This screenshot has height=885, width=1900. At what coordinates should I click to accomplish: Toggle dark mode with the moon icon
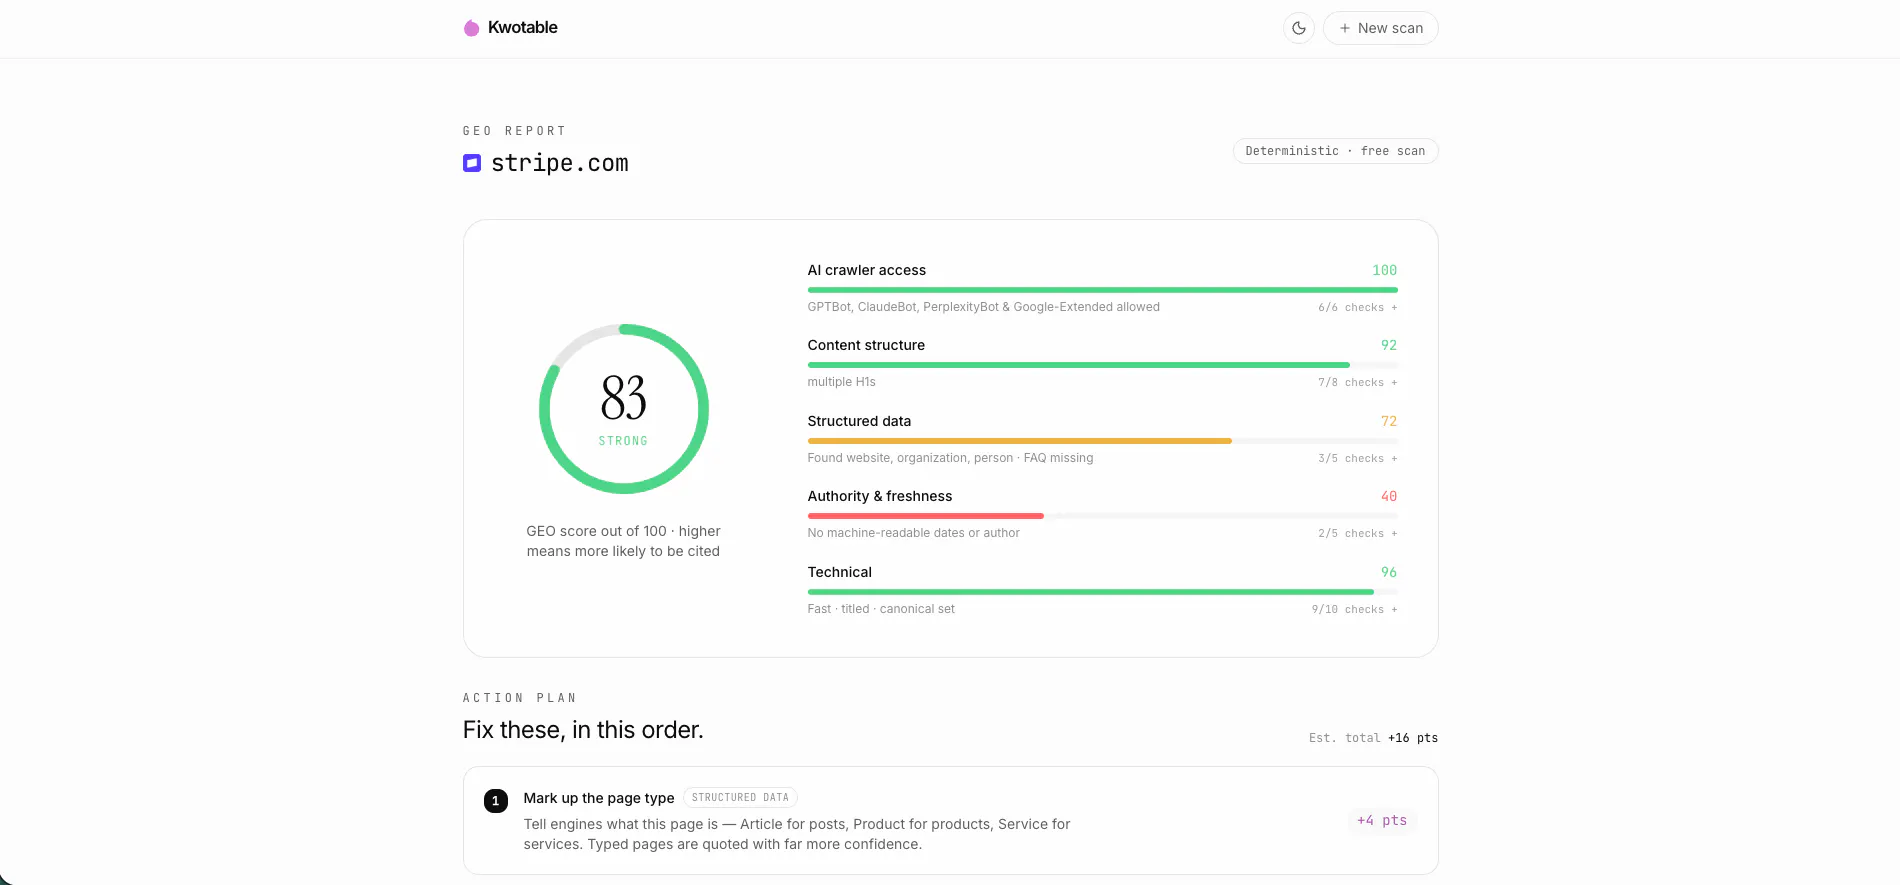[x=1299, y=28]
